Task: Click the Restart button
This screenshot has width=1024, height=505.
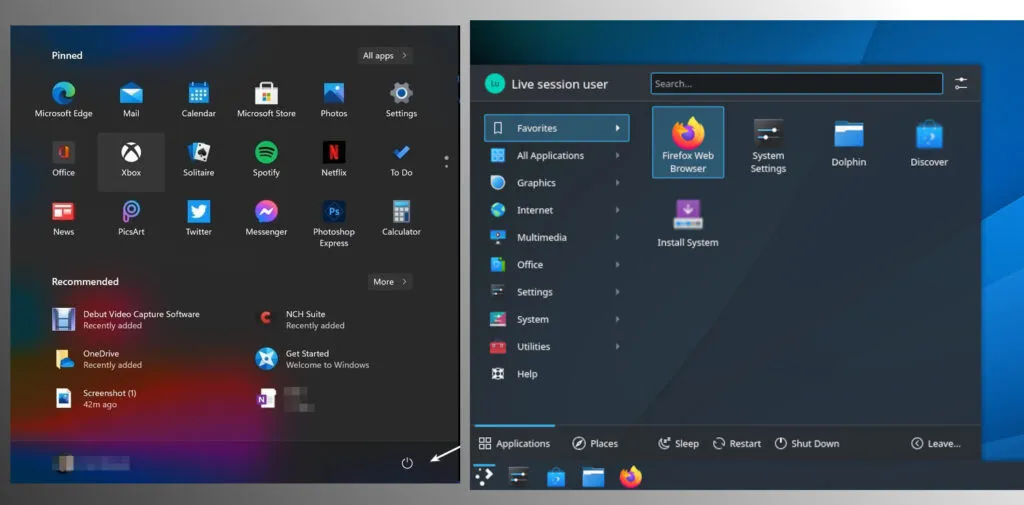Action: (737, 444)
